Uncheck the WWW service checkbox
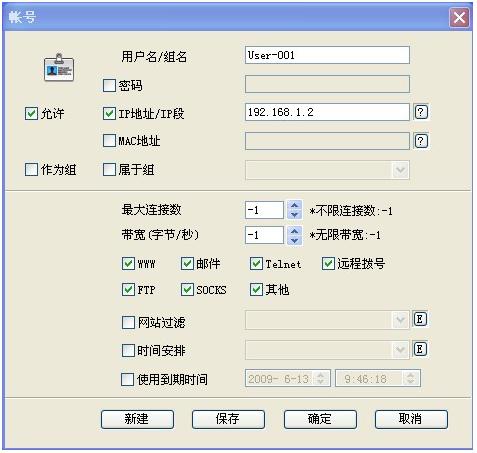Screen dimensions: 477x453 (x=128, y=264)
